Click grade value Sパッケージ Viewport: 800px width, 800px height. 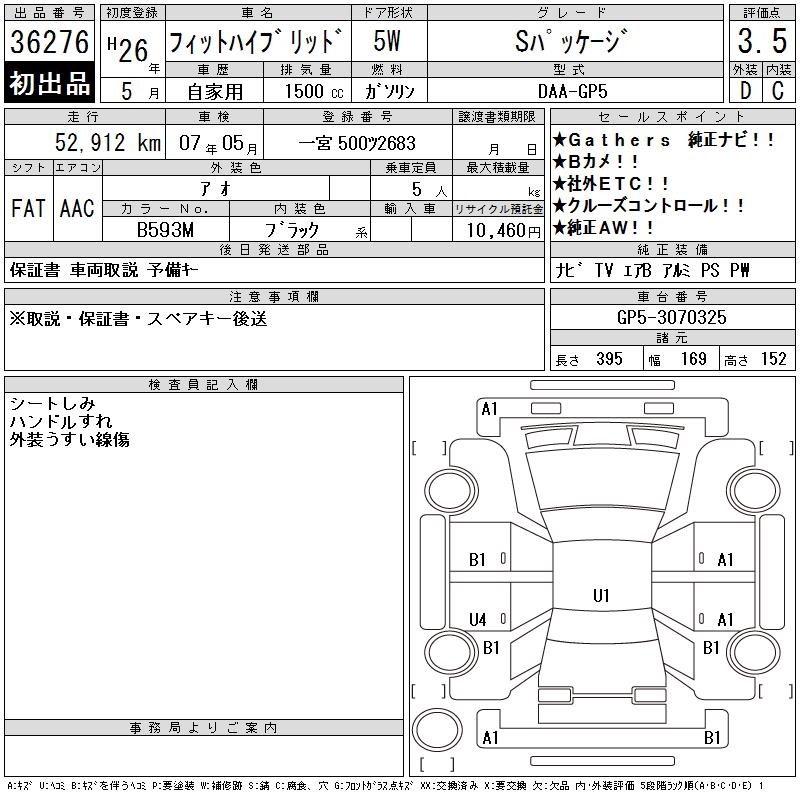pos(571,41)
